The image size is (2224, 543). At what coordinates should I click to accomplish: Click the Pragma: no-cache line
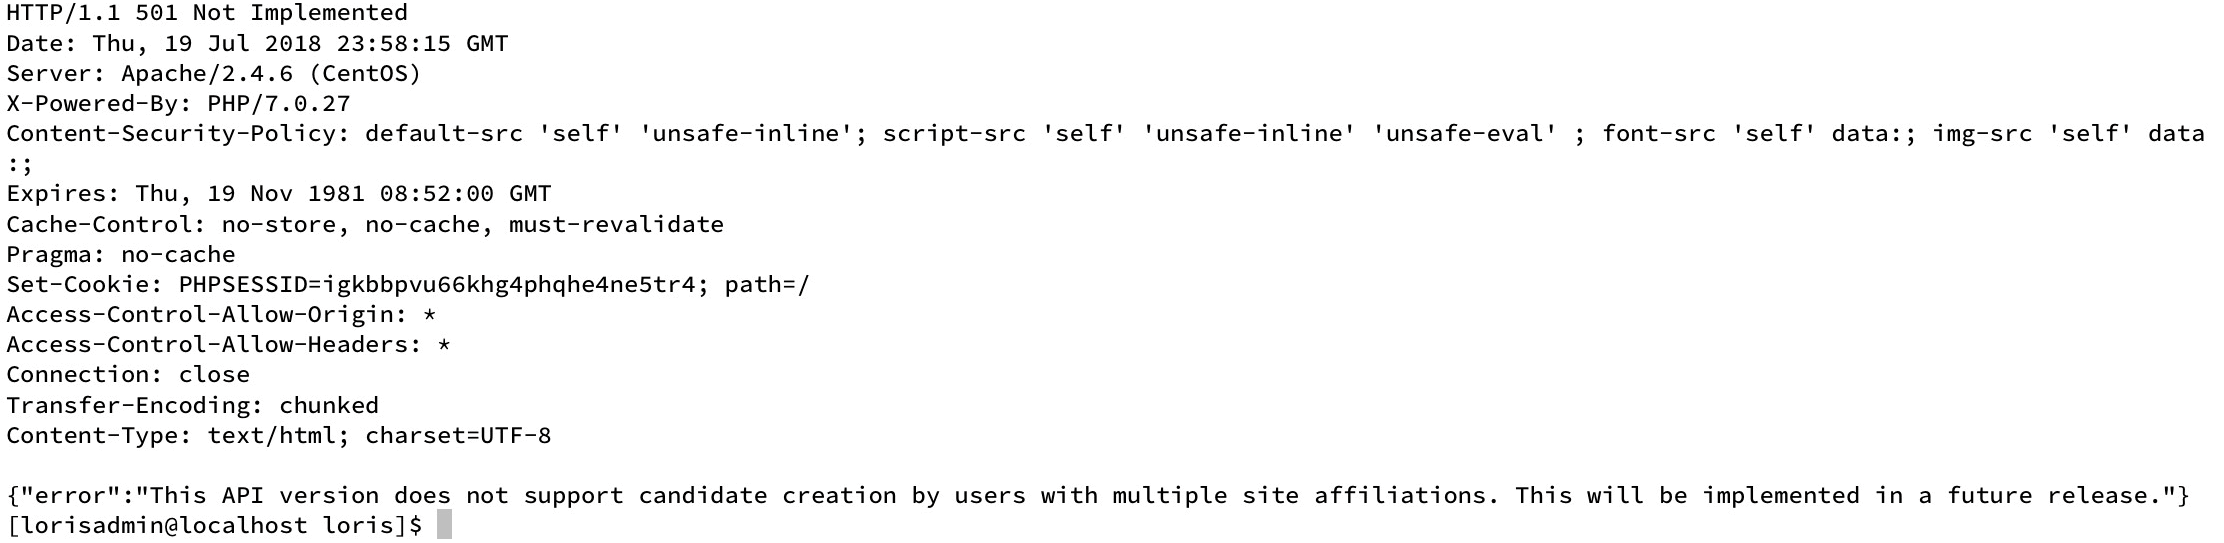pyautogui.click(x=121, y=254)
